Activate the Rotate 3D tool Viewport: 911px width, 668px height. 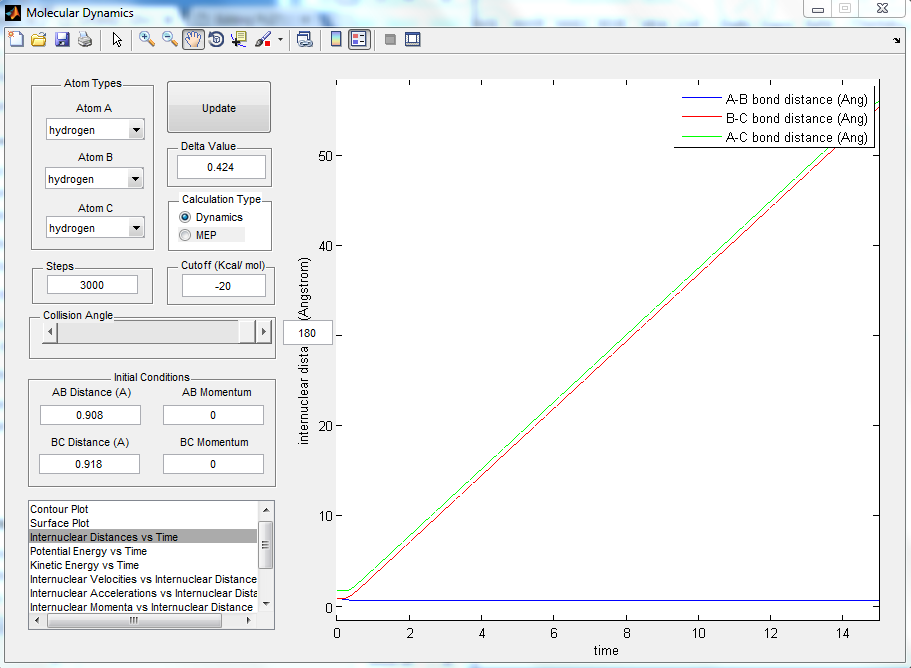[216, 40]
